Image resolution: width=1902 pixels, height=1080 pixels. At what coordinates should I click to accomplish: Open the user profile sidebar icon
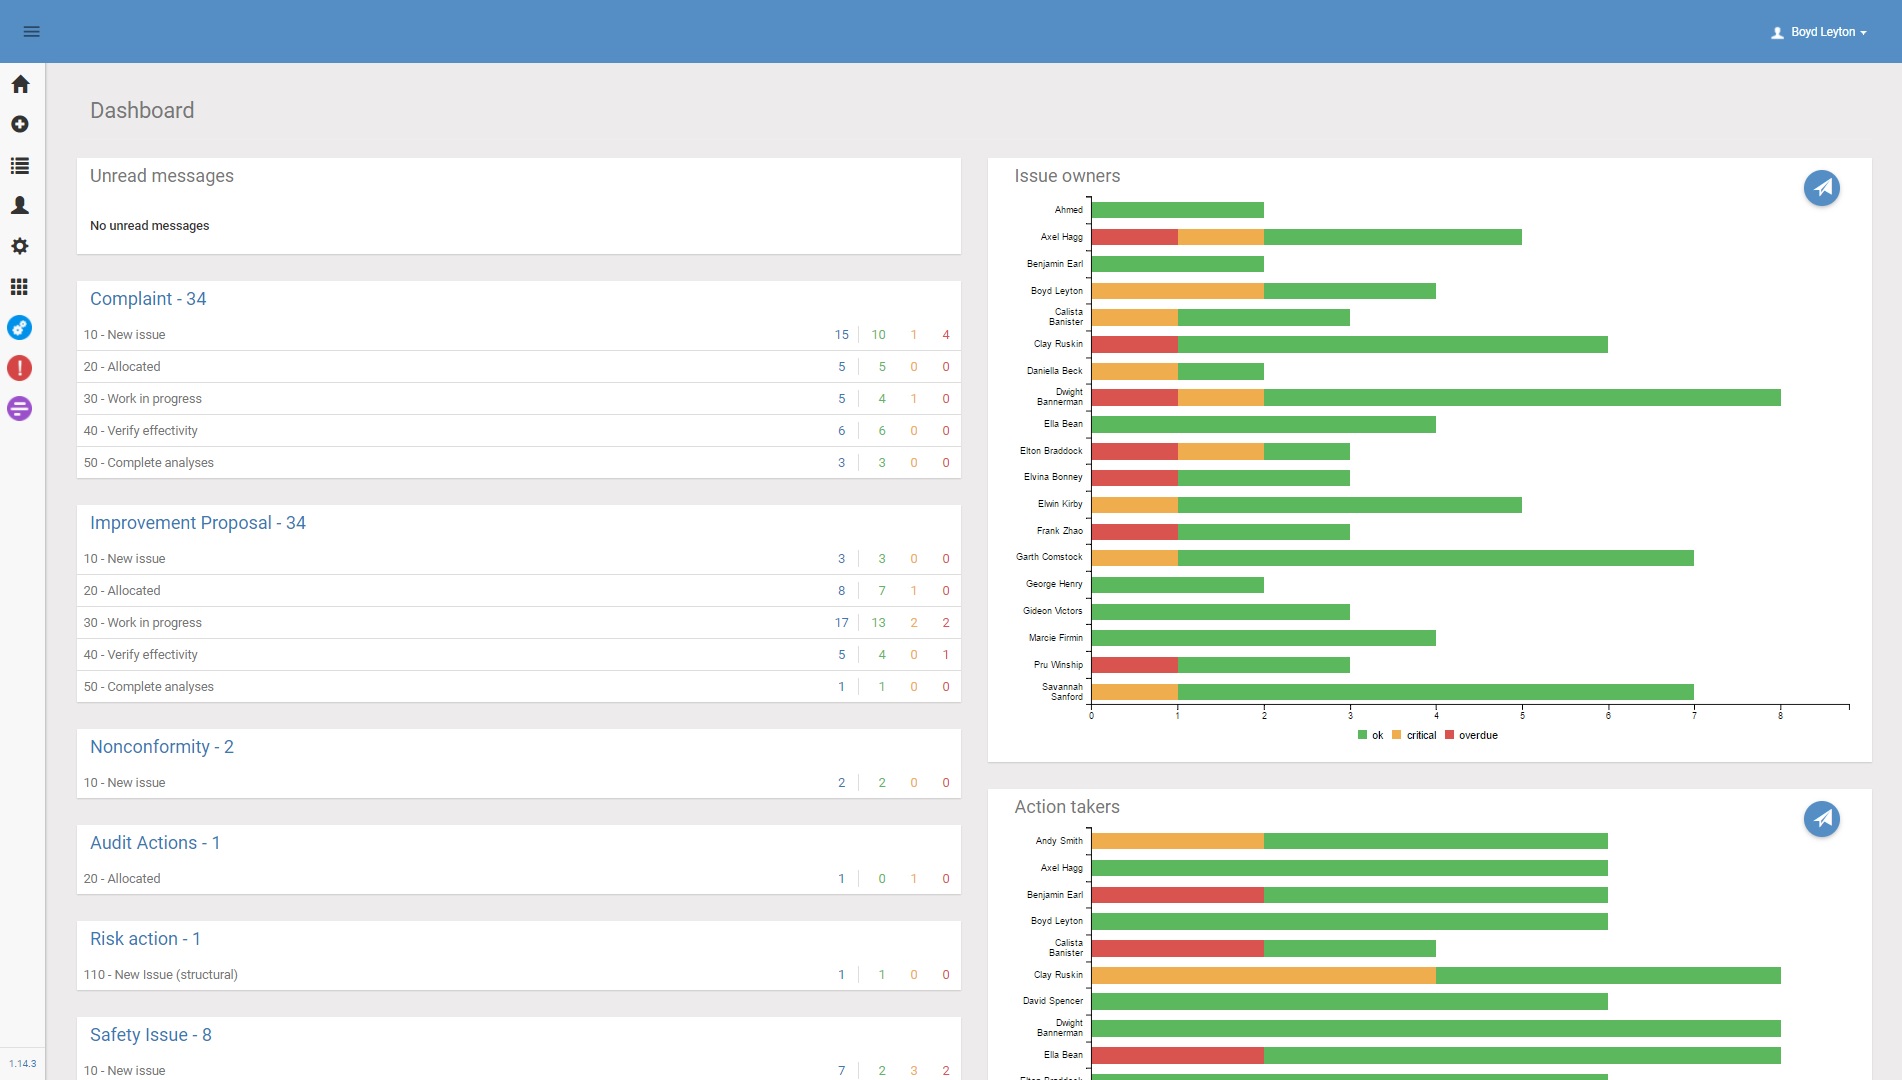[20, 205]
